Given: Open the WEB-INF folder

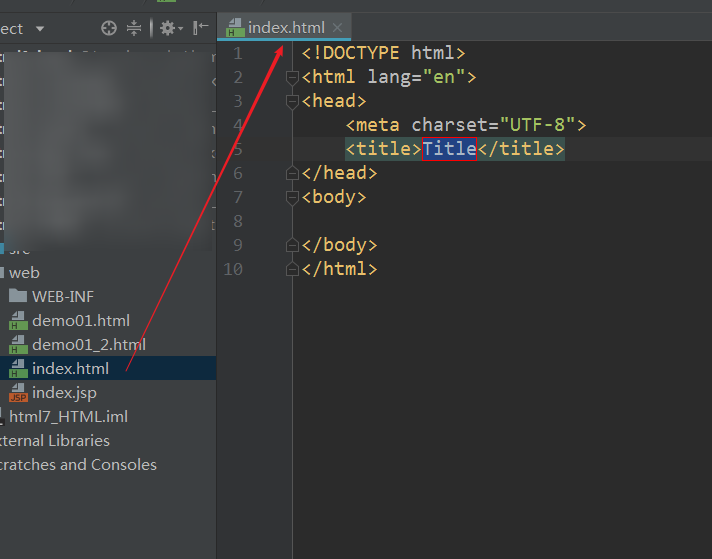Looking at the screenshot, I should [63, 297].
